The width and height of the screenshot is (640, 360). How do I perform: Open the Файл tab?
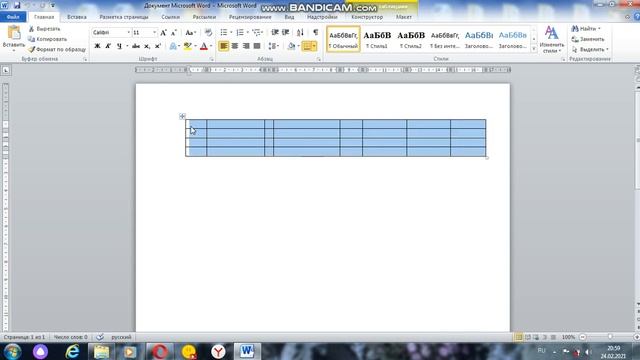pyautogui.click(x=13, y=17)
